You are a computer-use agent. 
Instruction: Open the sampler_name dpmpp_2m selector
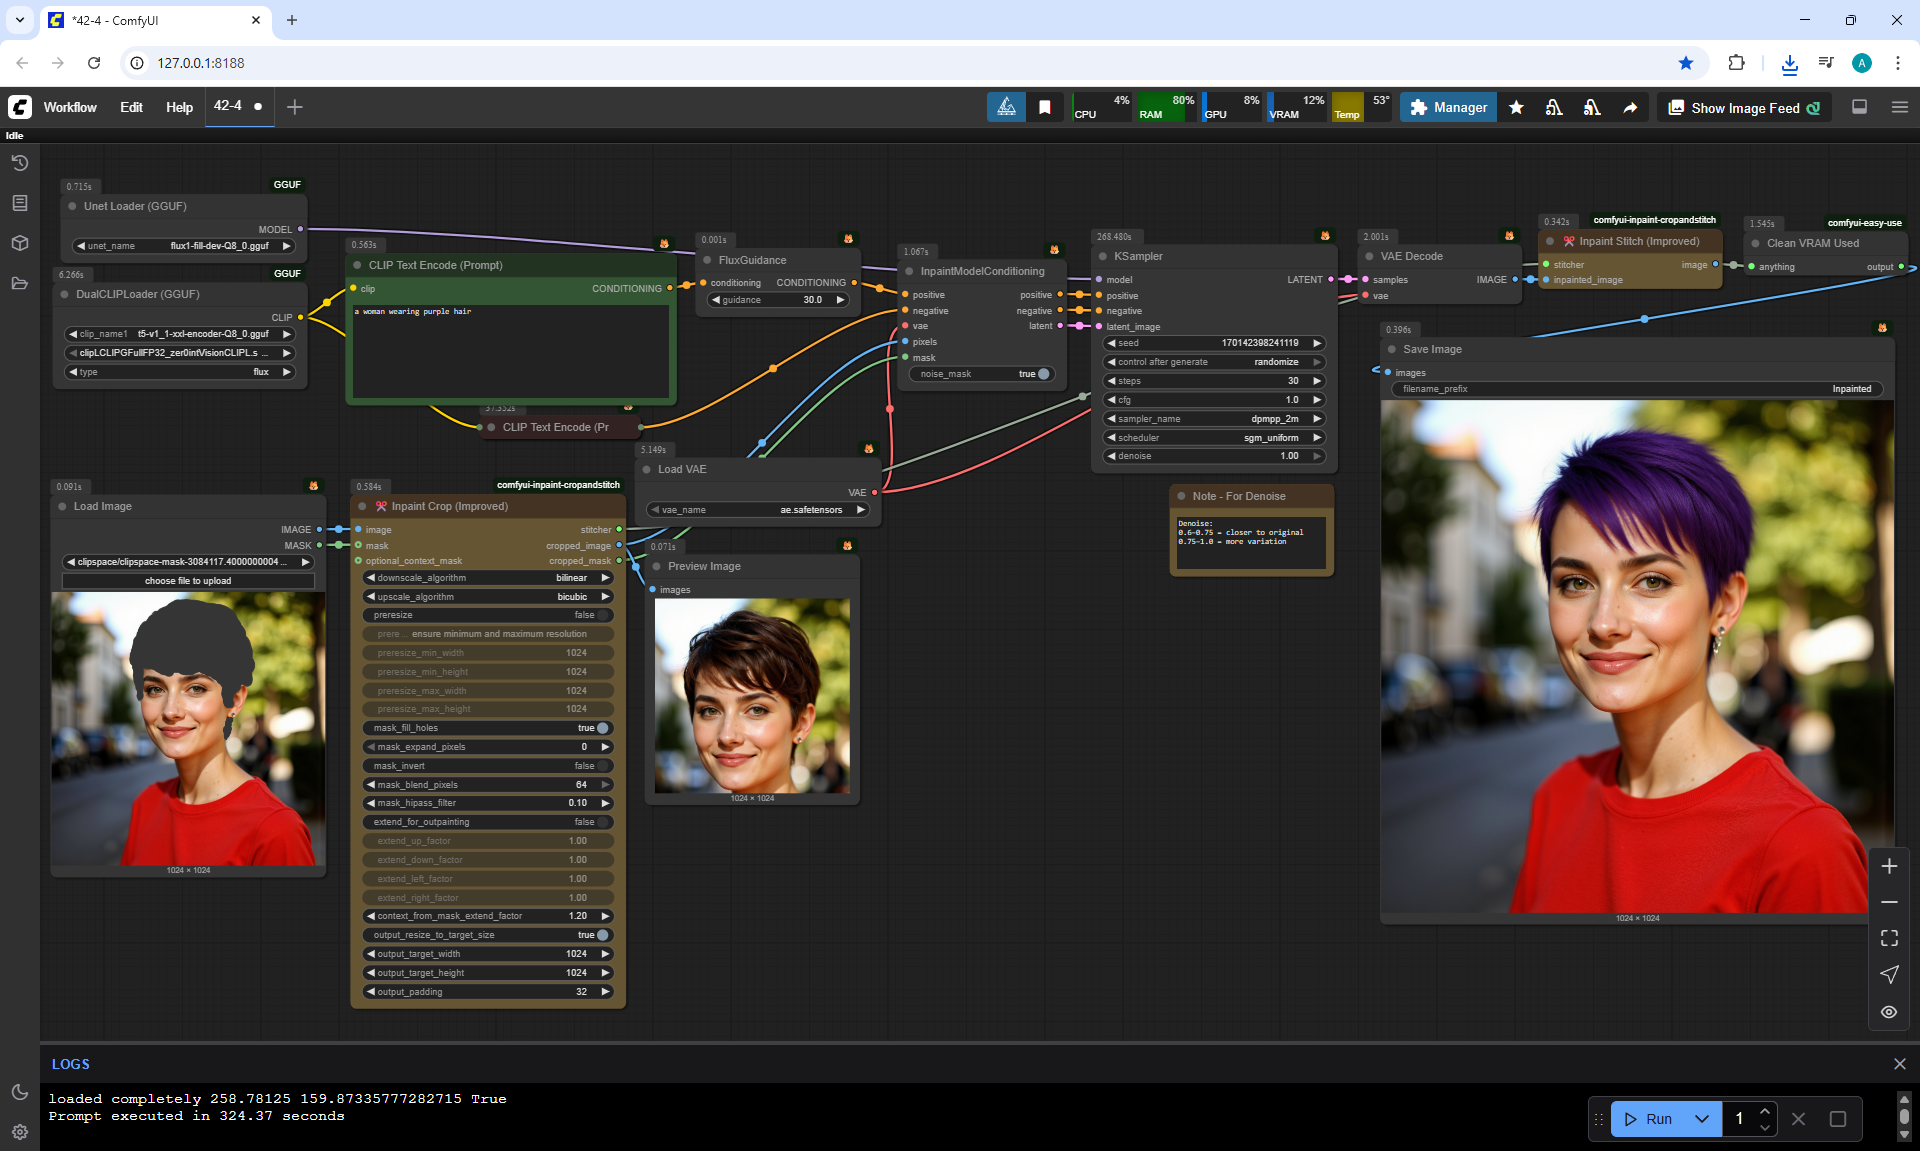point(1214,419)
